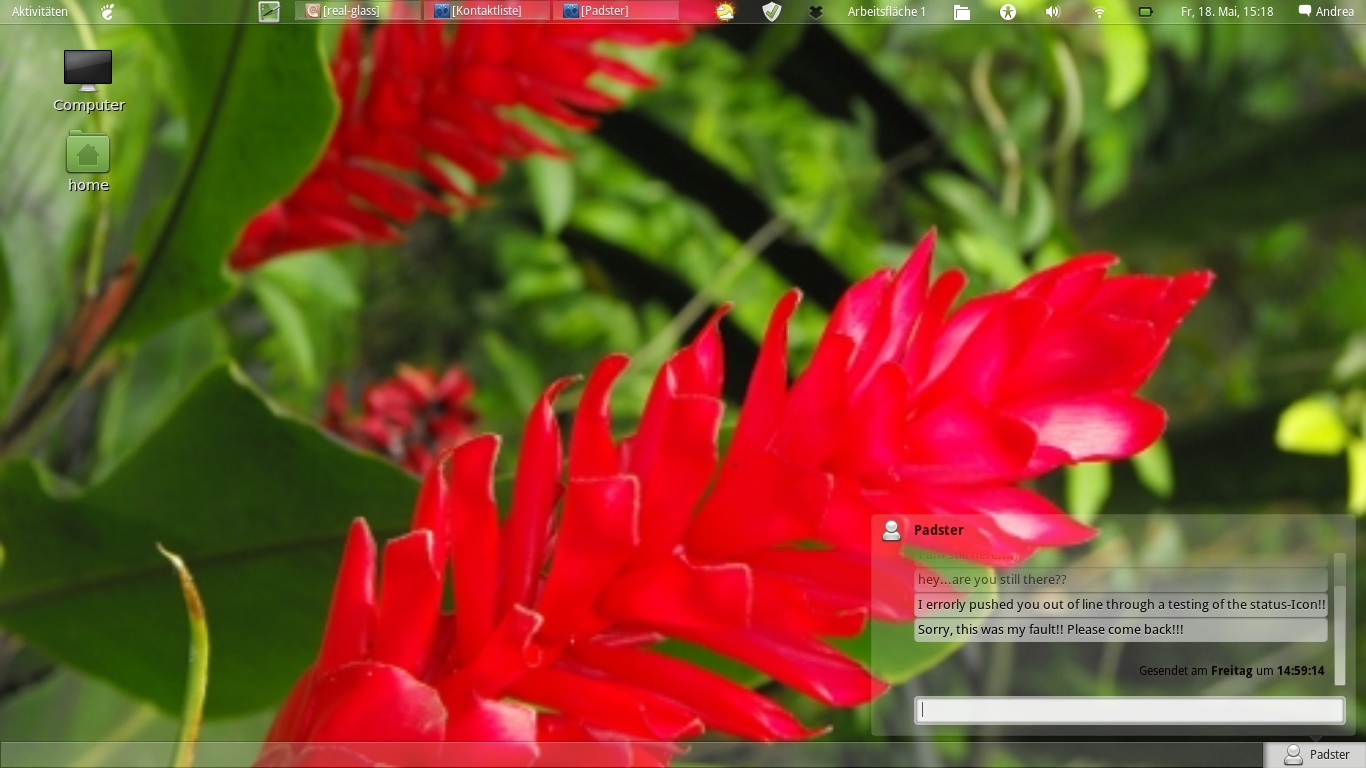
Task: Open the volume control icon
Action: [x=1052, y=12]
